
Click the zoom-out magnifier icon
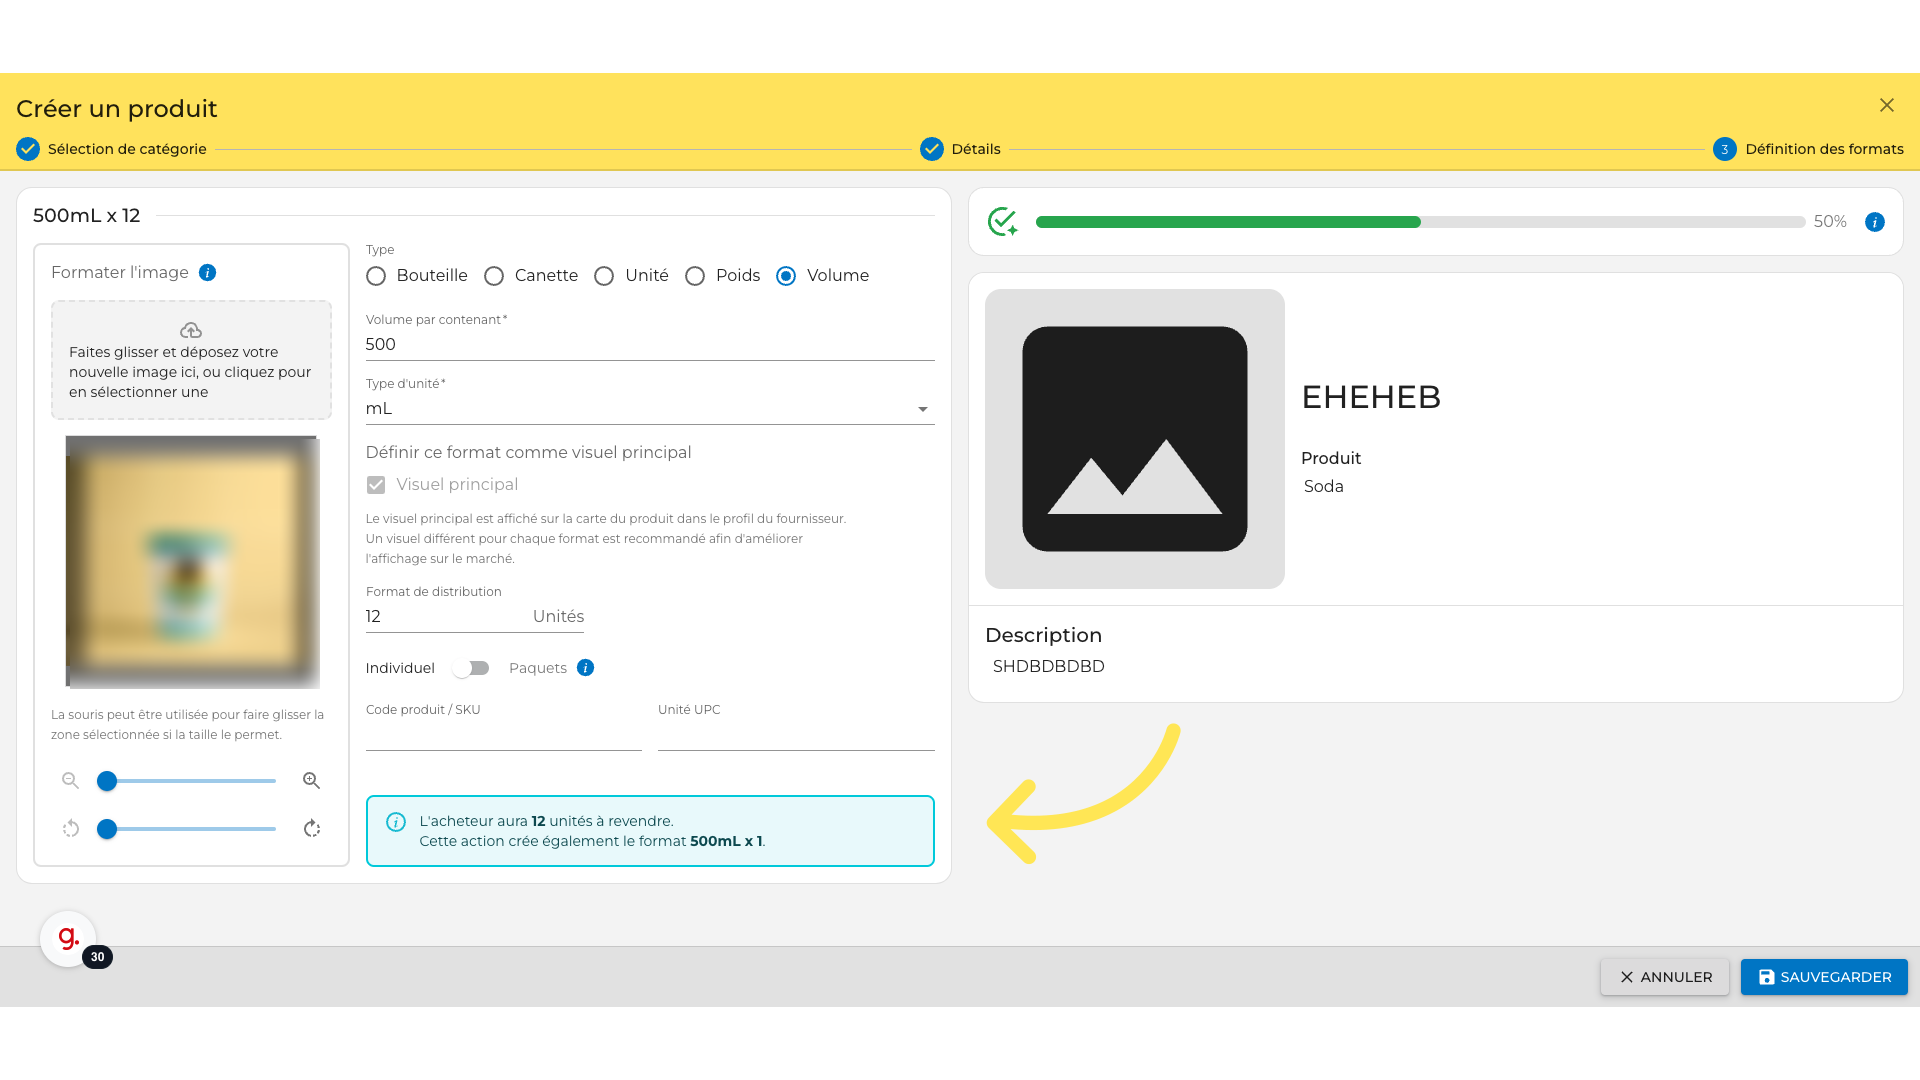pyautogui.click(x=70, y=781)
